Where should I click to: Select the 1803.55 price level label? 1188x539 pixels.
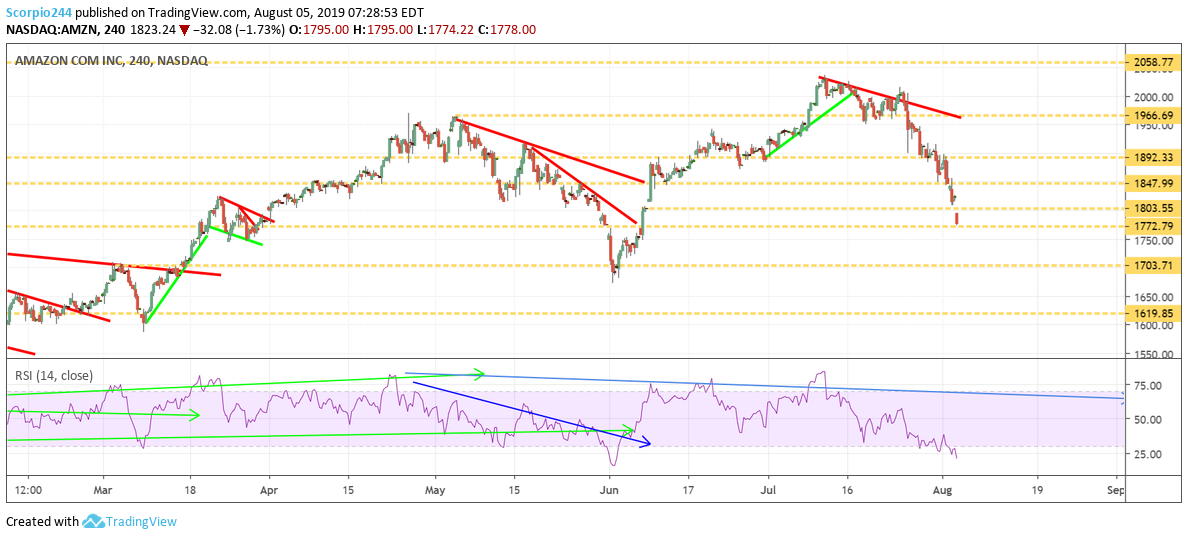1151,208
